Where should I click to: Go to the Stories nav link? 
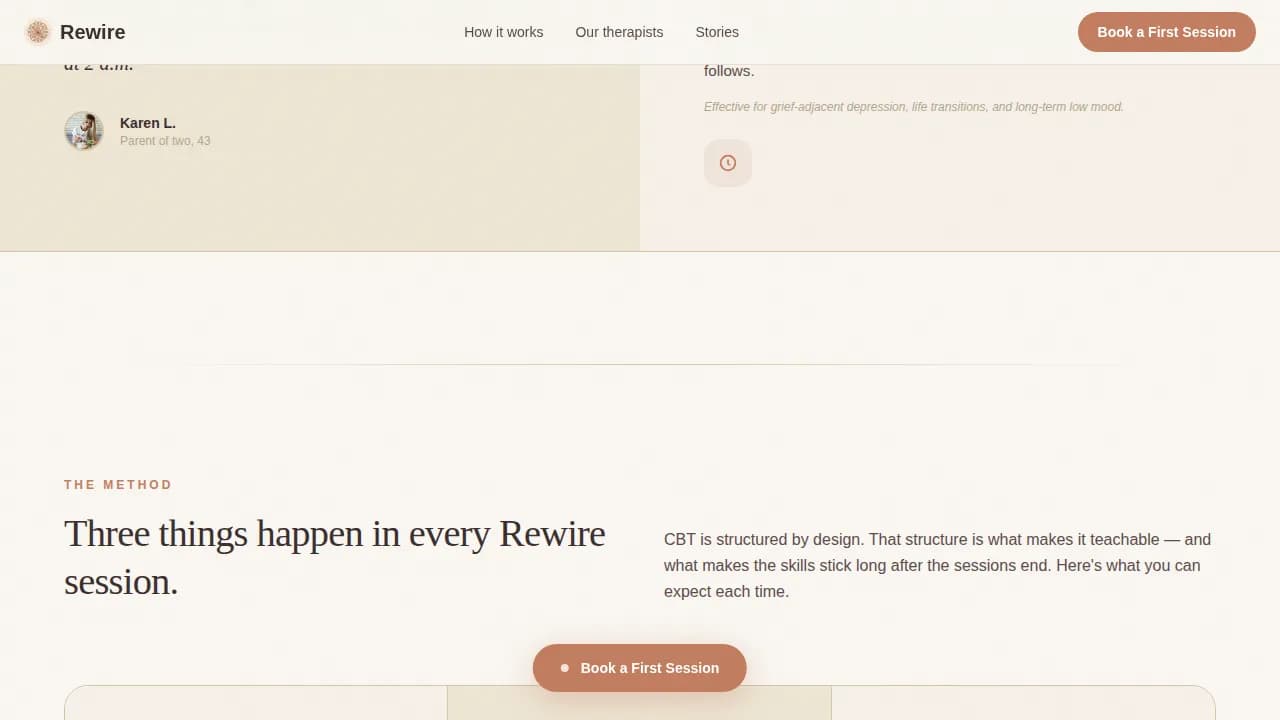pos(717,32)
